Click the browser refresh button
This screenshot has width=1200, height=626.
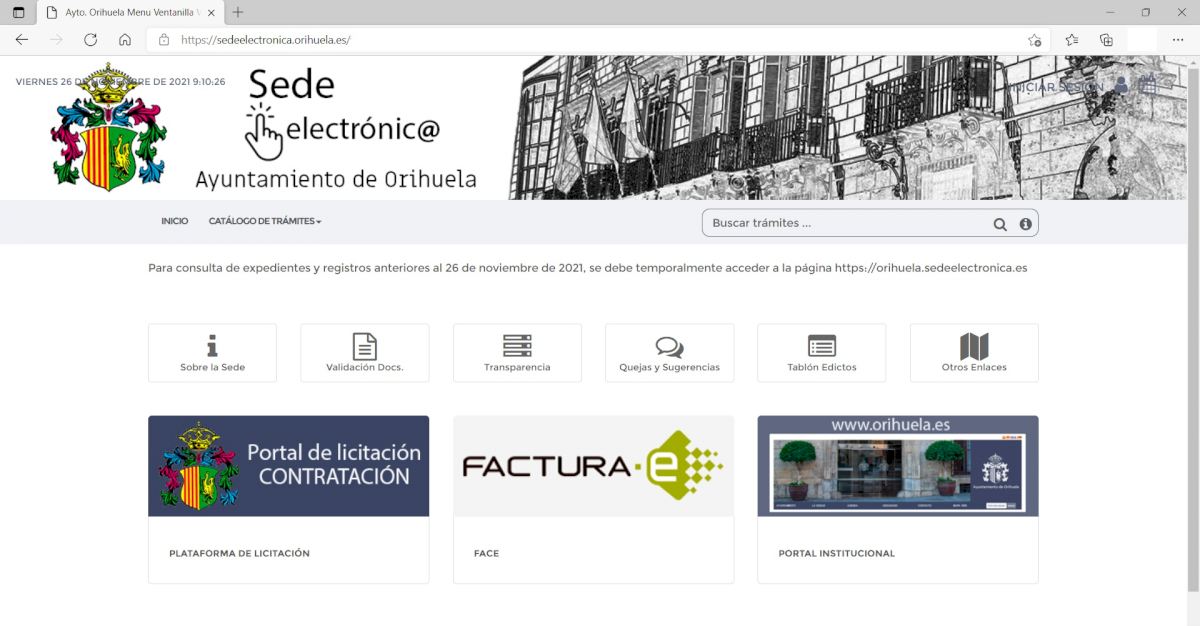click(90, 40)
